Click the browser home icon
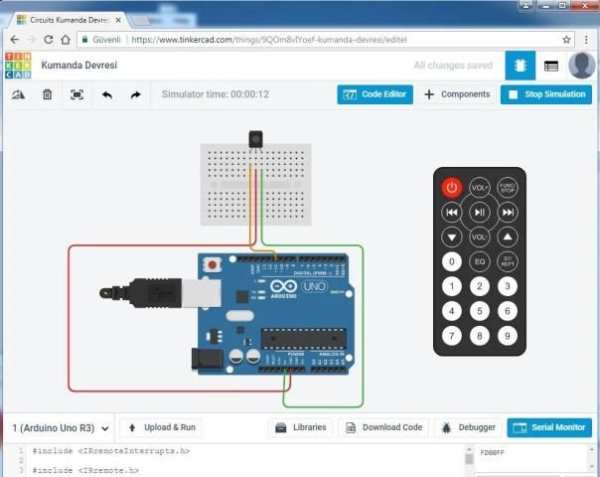The height and width of the screenshot is (477, 600). click(x=66, y=39)
